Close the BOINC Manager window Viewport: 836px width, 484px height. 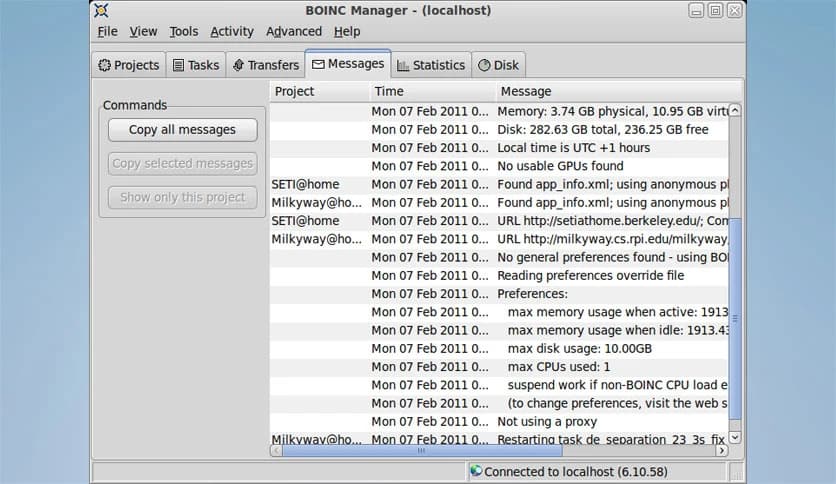click(x=735, y=11)
